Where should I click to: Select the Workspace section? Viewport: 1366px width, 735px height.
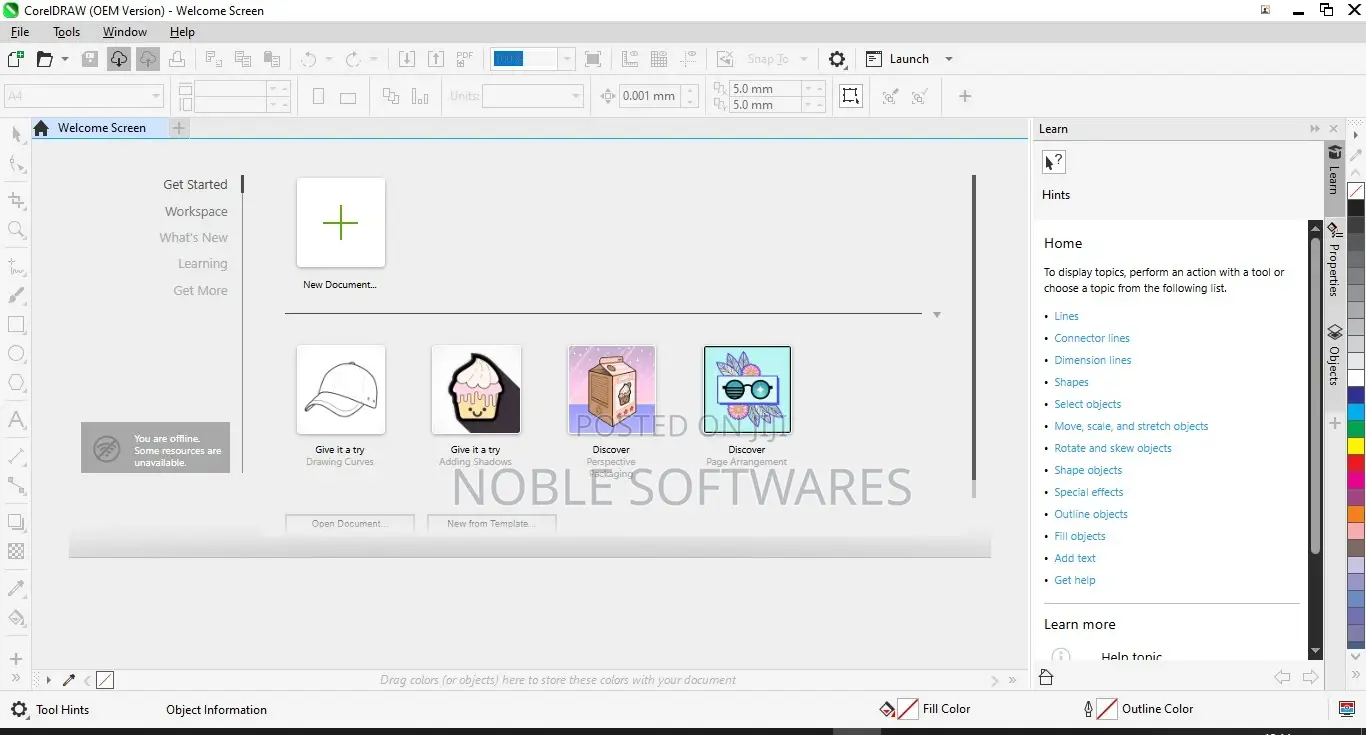pyautogui.click(x=196, y=212)
